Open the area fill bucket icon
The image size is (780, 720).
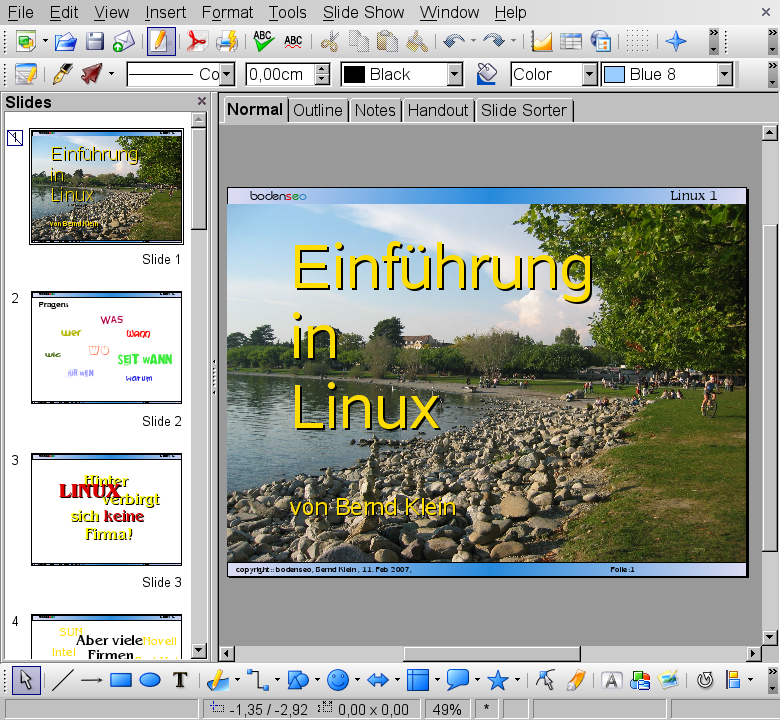tap(487, 75)
